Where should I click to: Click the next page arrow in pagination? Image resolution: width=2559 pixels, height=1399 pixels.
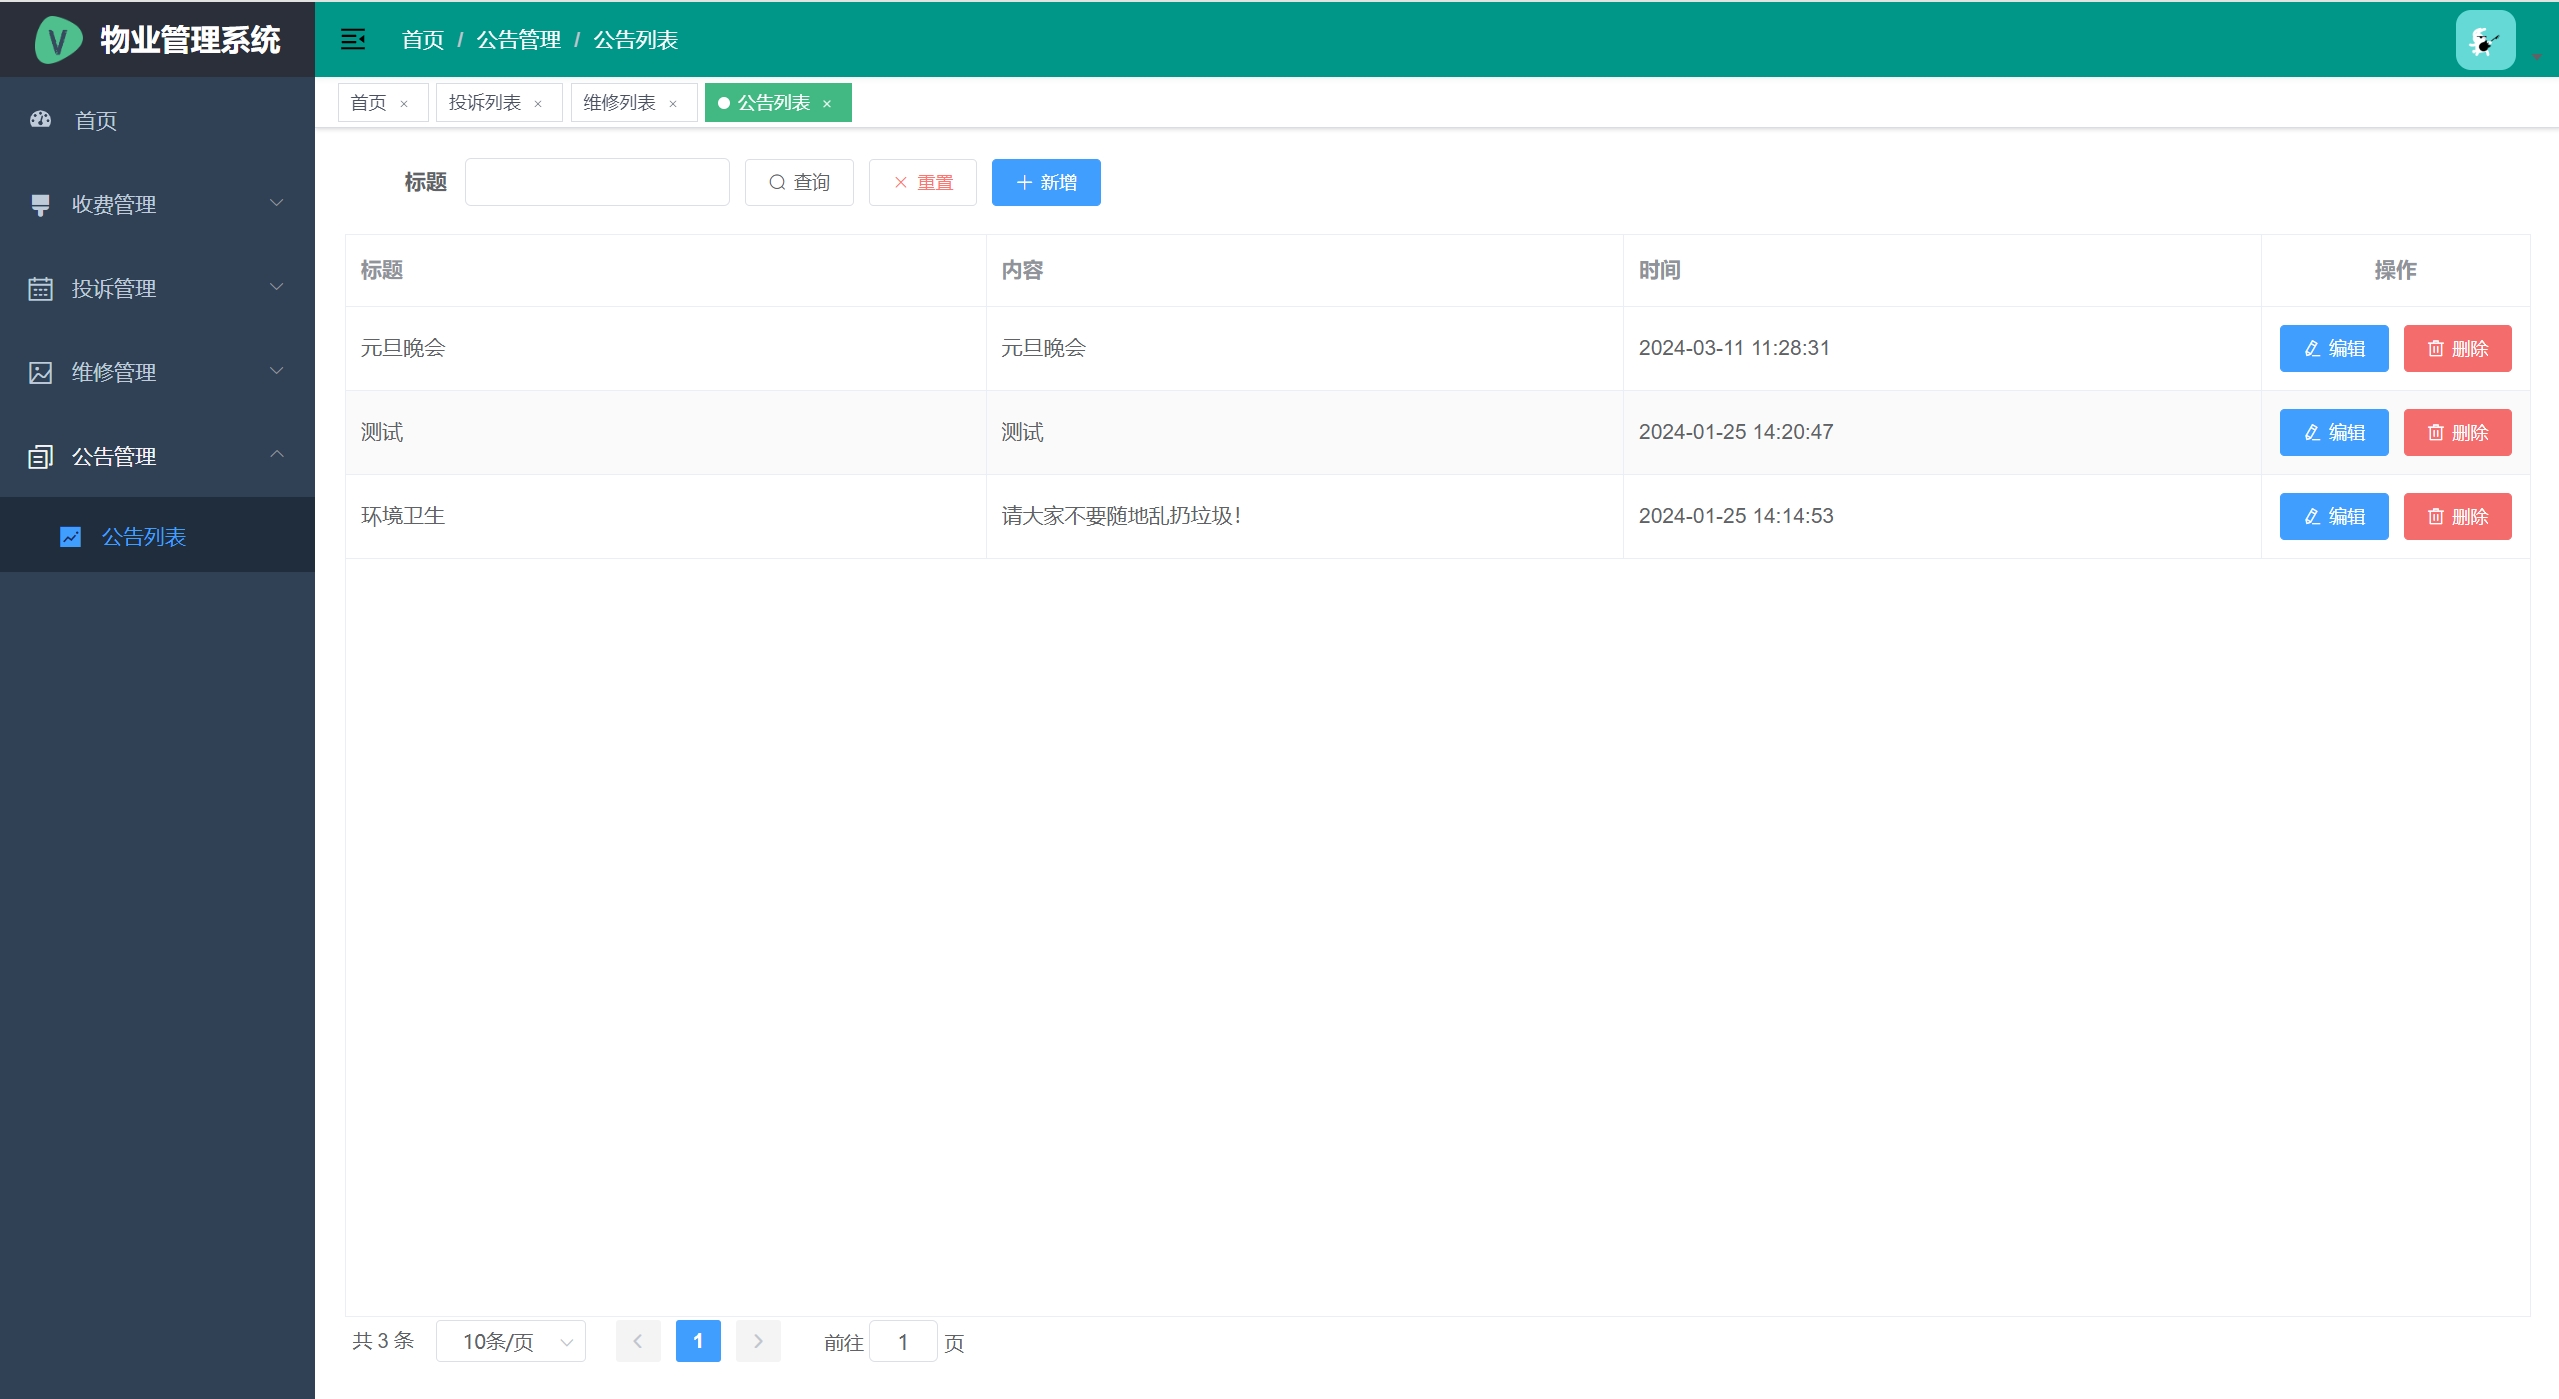758,1341
